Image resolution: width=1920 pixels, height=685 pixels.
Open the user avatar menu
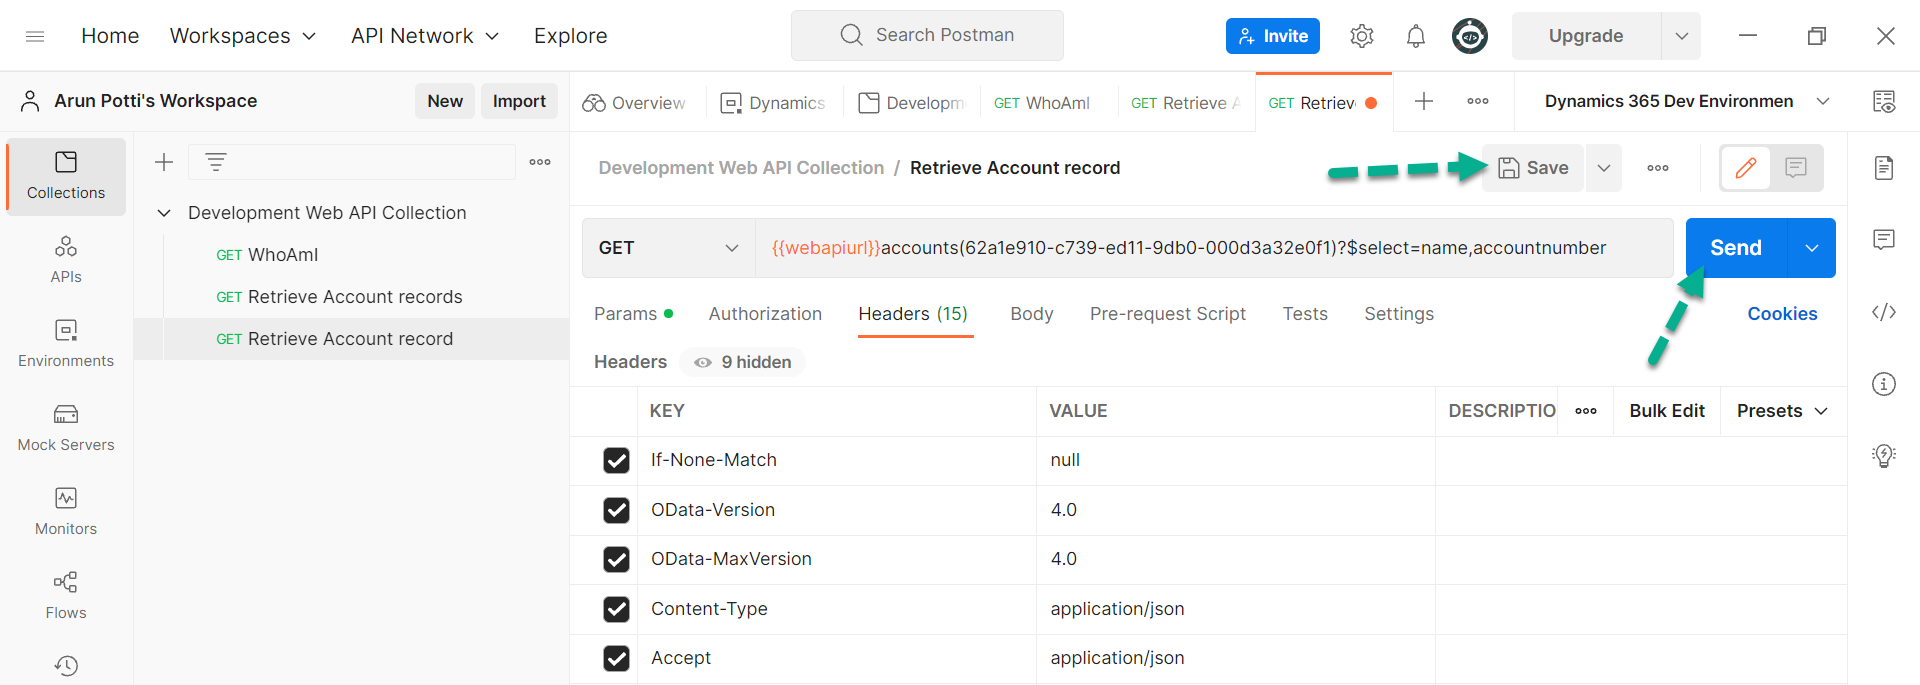[x=1470, y=36]
